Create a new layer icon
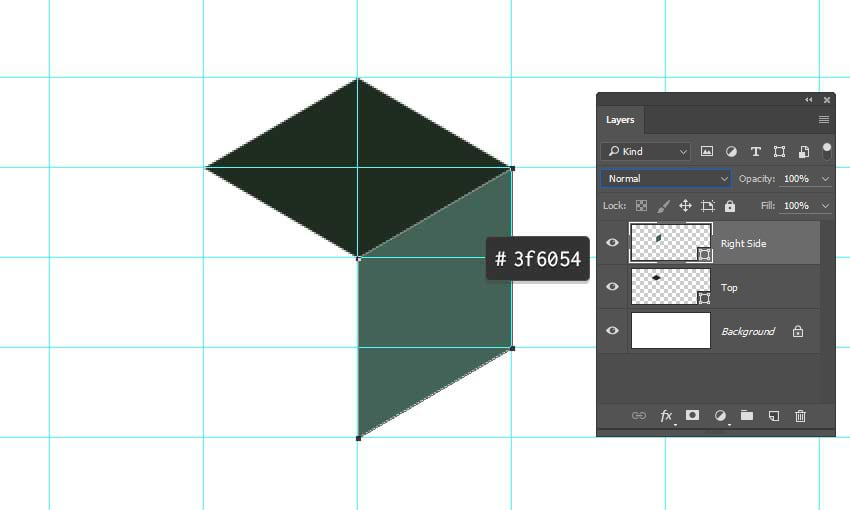The width and height of the screenshot is (850, 510). (x=774, y=416)
